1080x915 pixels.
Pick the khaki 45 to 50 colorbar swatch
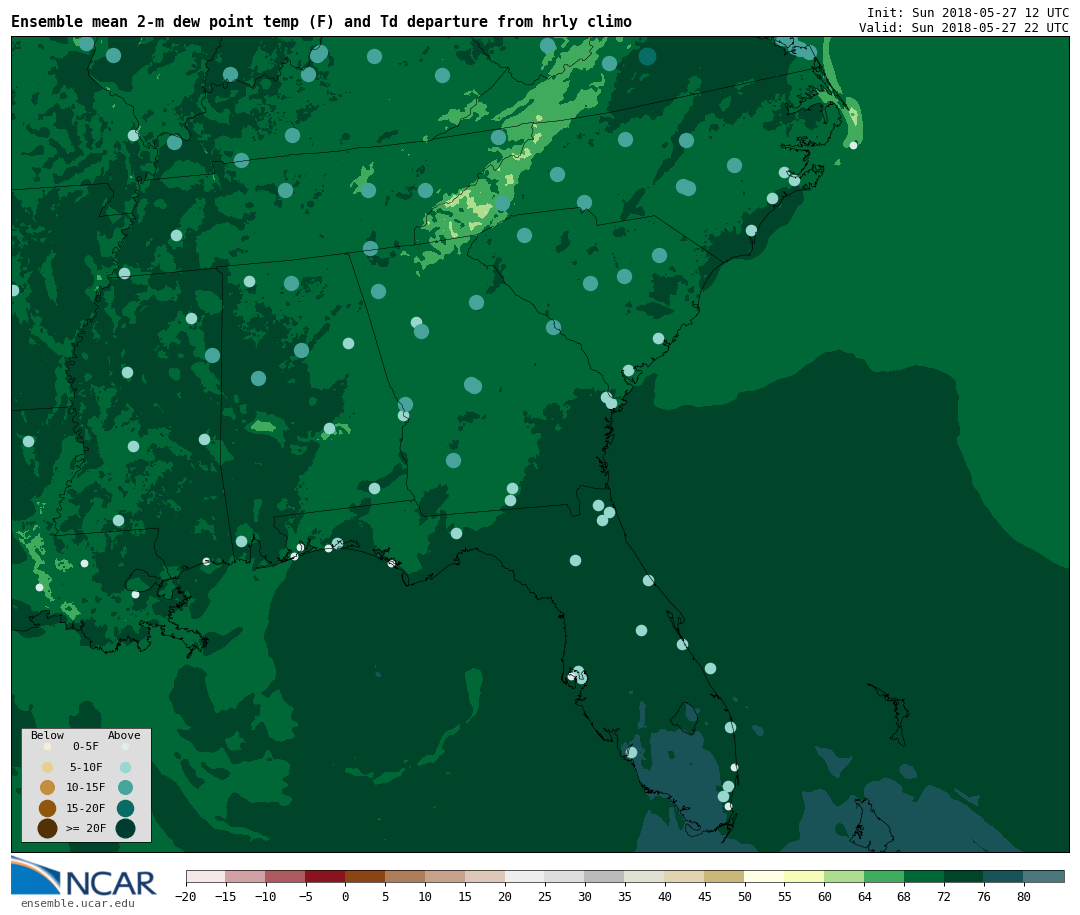coord(725,876)
